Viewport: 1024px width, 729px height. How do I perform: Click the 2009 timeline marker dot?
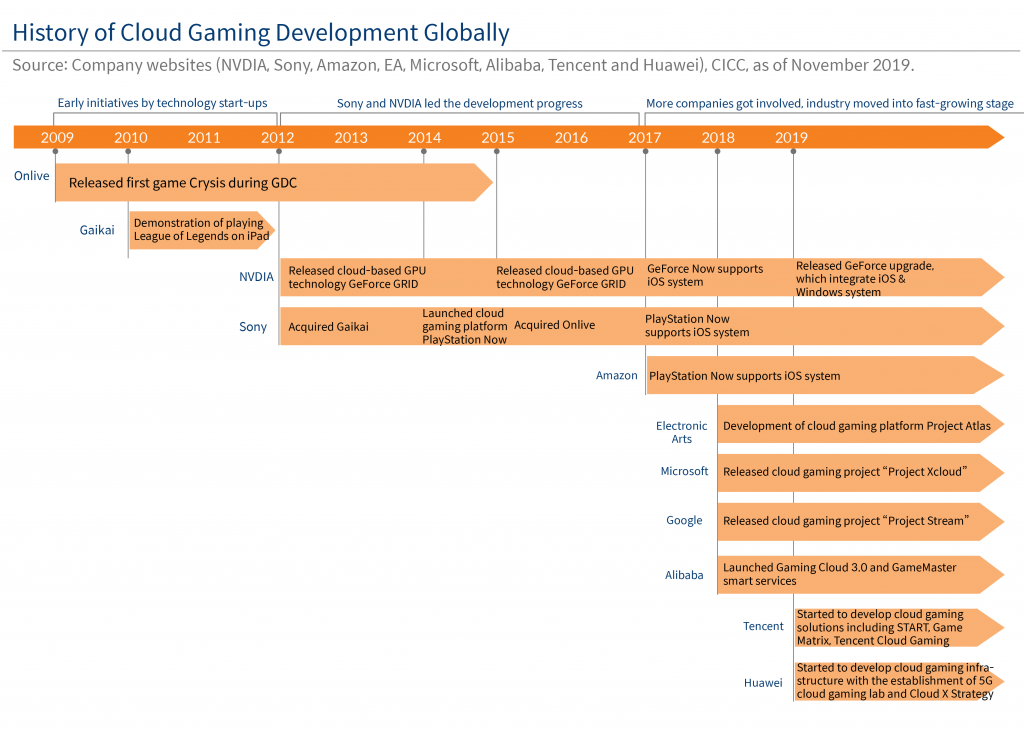click(x=56, y=152)
